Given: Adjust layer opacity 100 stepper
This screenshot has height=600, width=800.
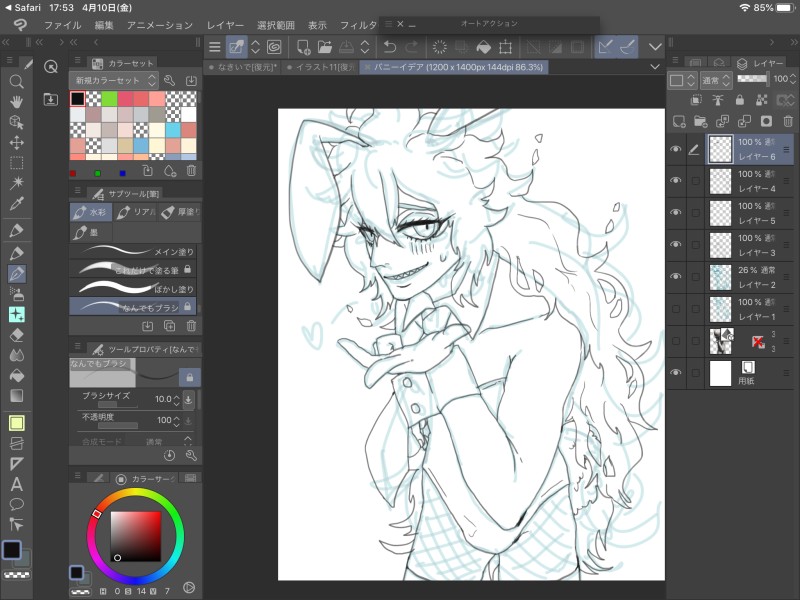Looking at the screenshot, I should pos(792,79).
